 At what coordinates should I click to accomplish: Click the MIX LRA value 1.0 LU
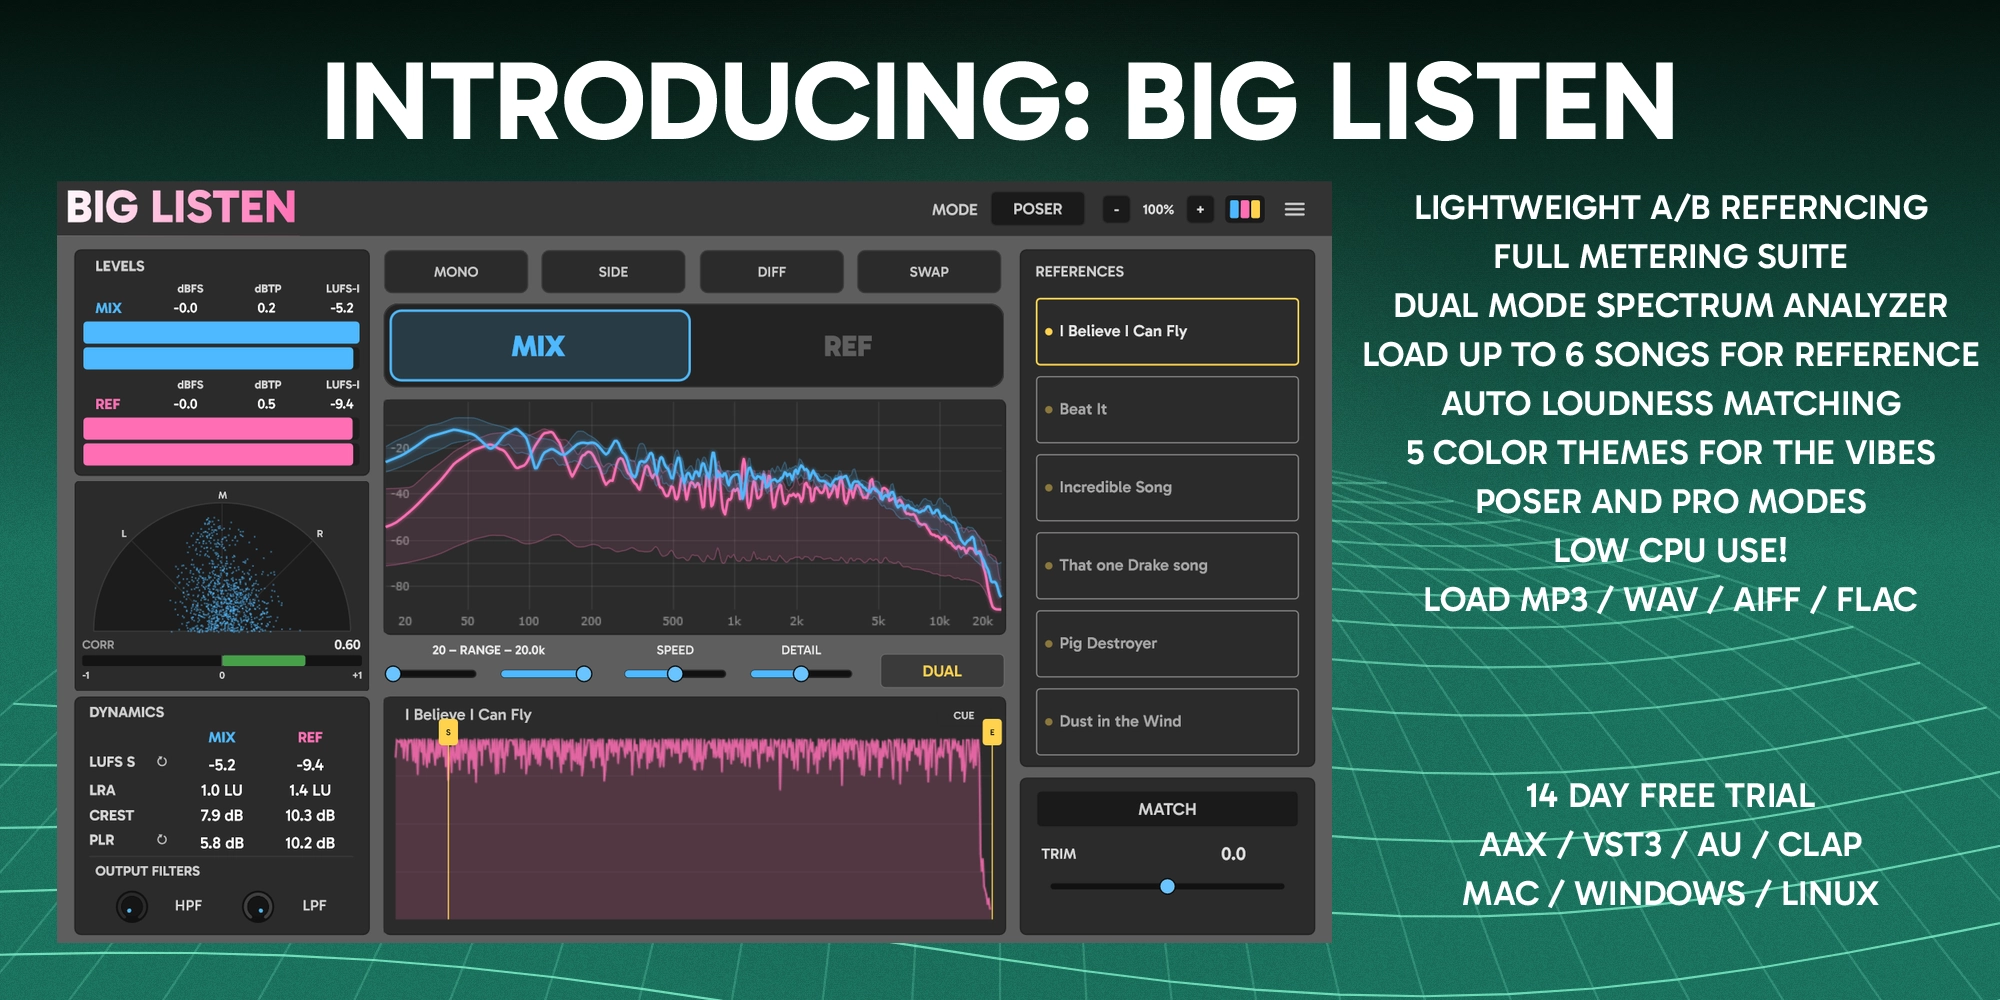click(222, 790)
